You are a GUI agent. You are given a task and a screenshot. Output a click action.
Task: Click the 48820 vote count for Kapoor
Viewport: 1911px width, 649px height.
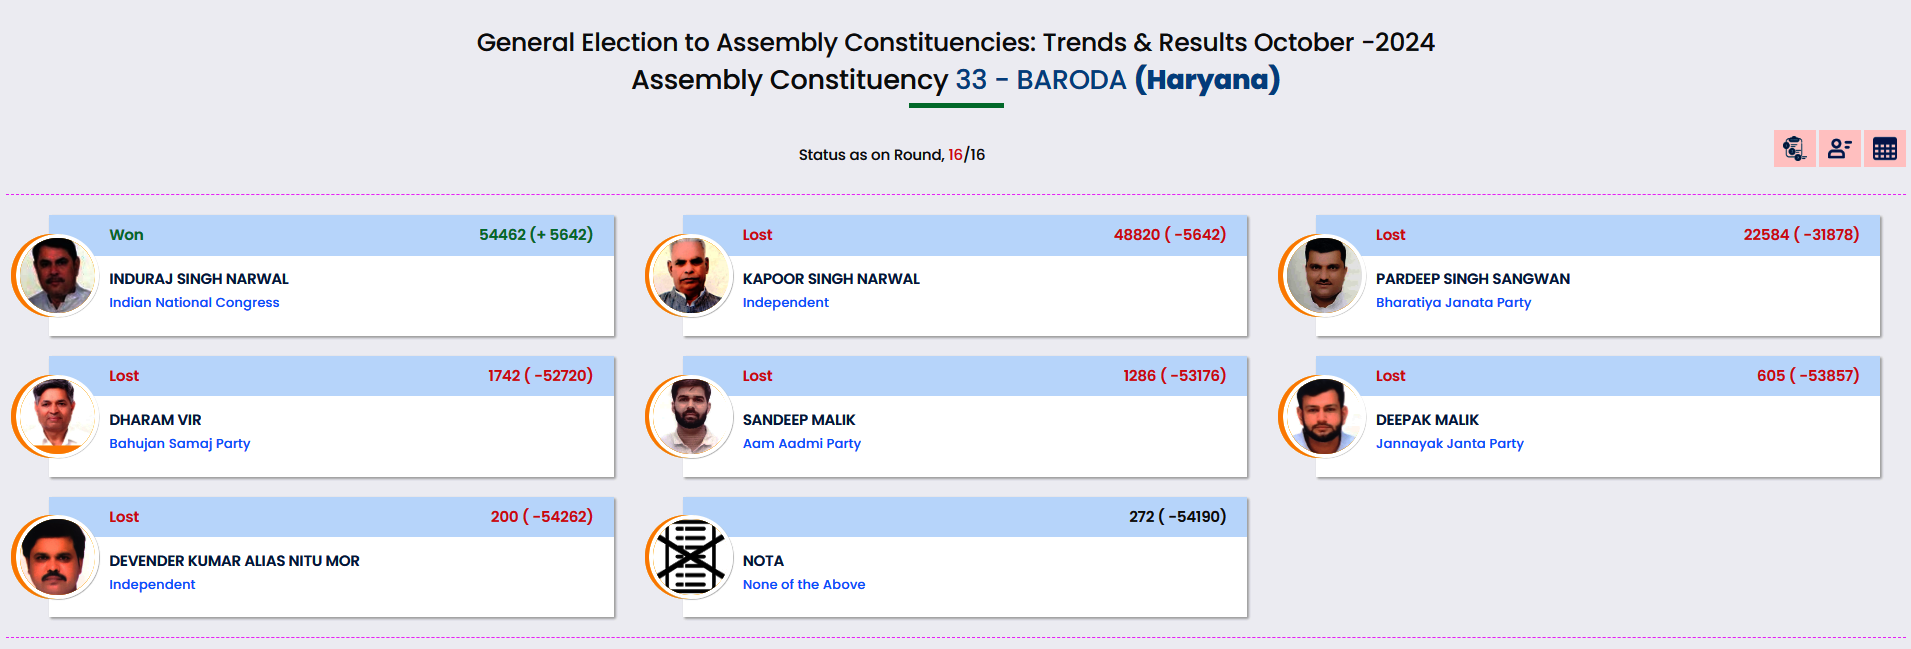[x=1136, y=235]
